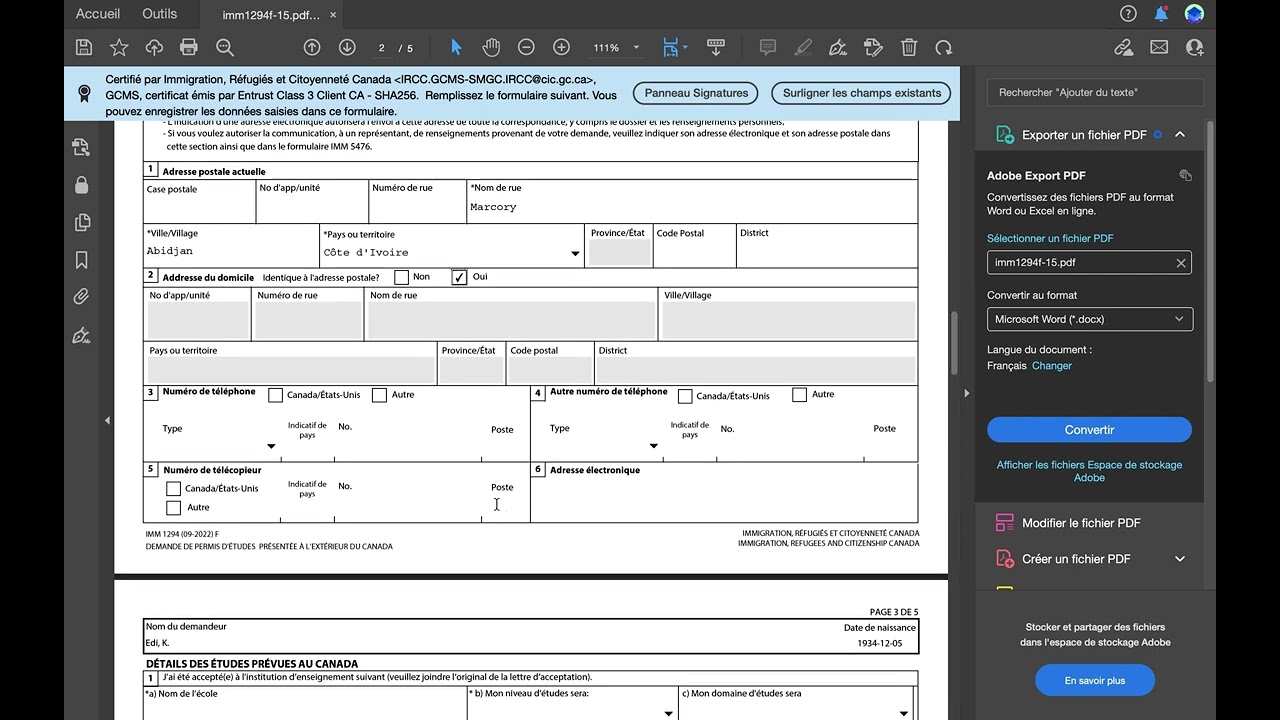Upload the file to cloud storage
This screenshot has height=720, width=1280.
pyautogui.click(x=154, y=47)
